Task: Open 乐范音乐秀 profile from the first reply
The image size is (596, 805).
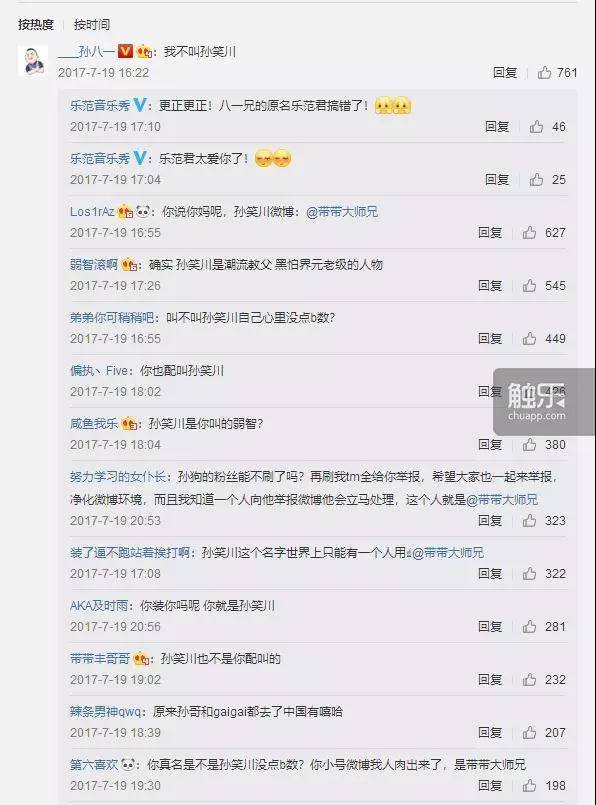Action: click(x=100, y=105)
